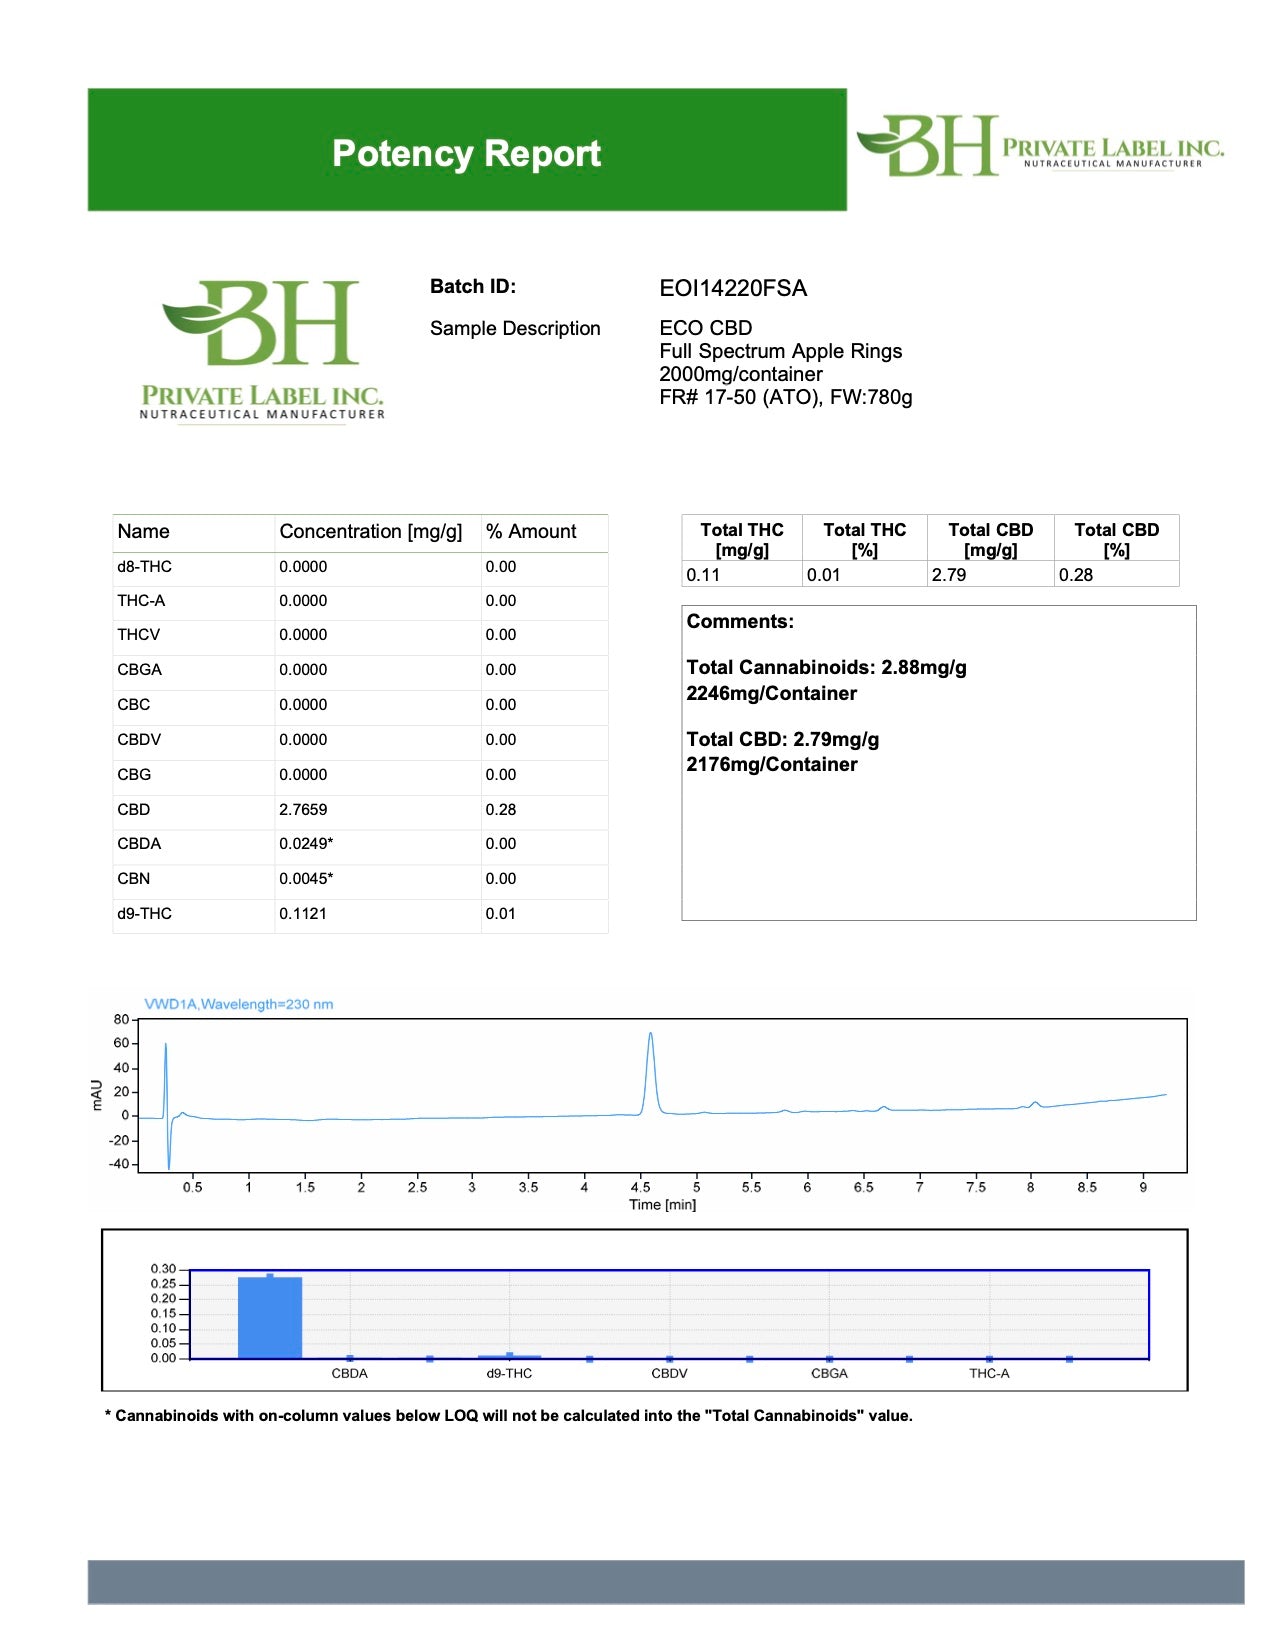The image size is (1275, 1650).
Task: Click the "d9-THC" label under the bar chart
Action: pyautogui.click(x=509, y=1373)
